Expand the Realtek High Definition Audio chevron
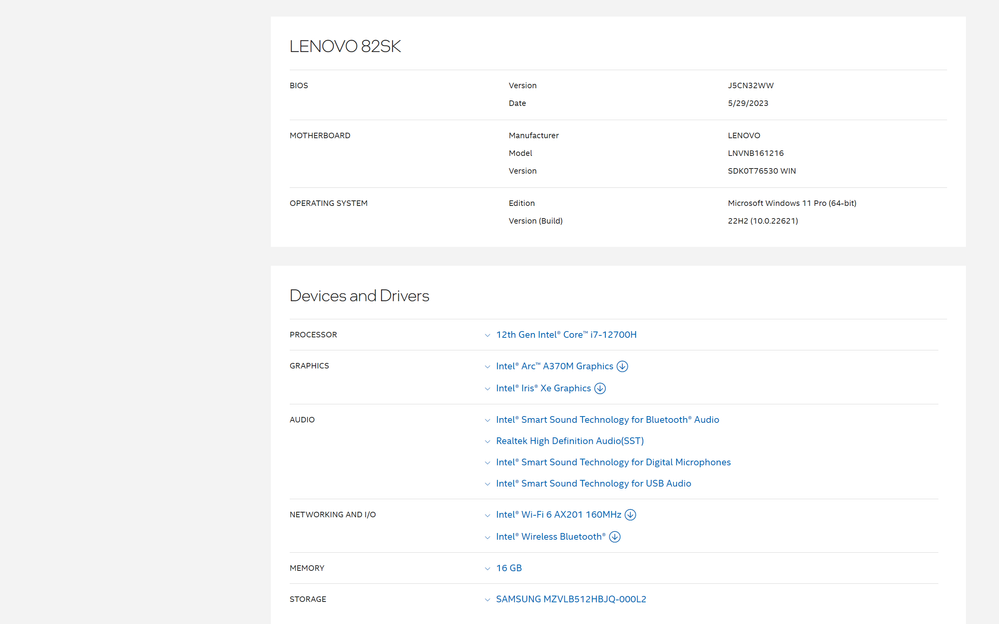This screenshot has height=624, width=999. (487, 441)
